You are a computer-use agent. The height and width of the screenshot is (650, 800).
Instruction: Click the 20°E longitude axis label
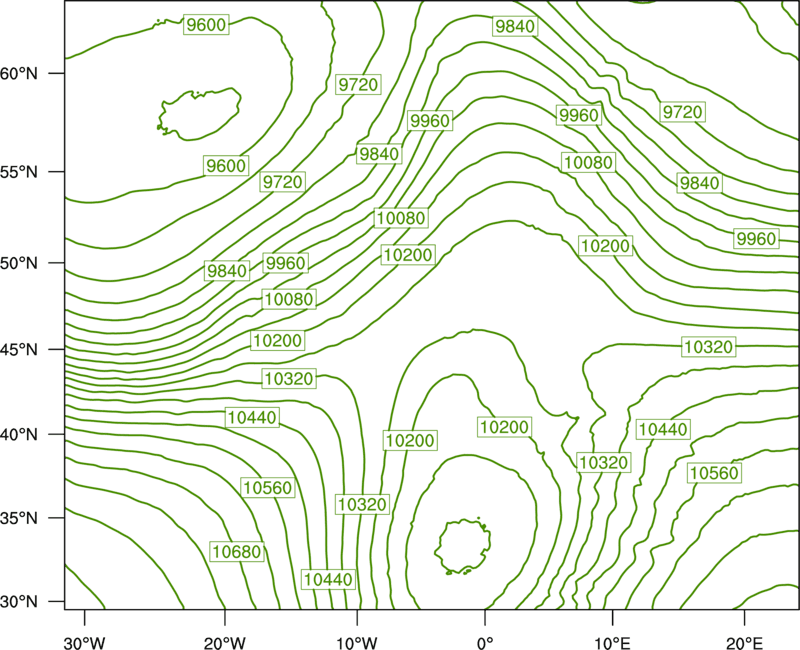744,643
